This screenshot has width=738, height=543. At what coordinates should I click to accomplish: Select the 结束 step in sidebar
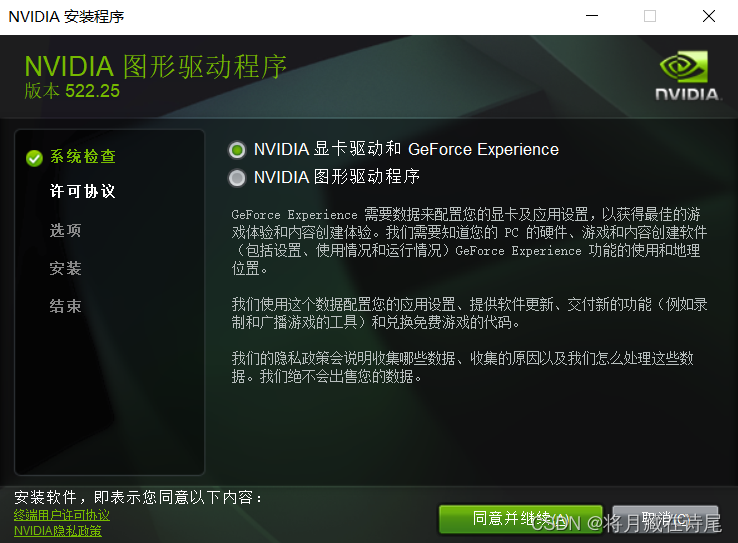(x=65, y=306)
